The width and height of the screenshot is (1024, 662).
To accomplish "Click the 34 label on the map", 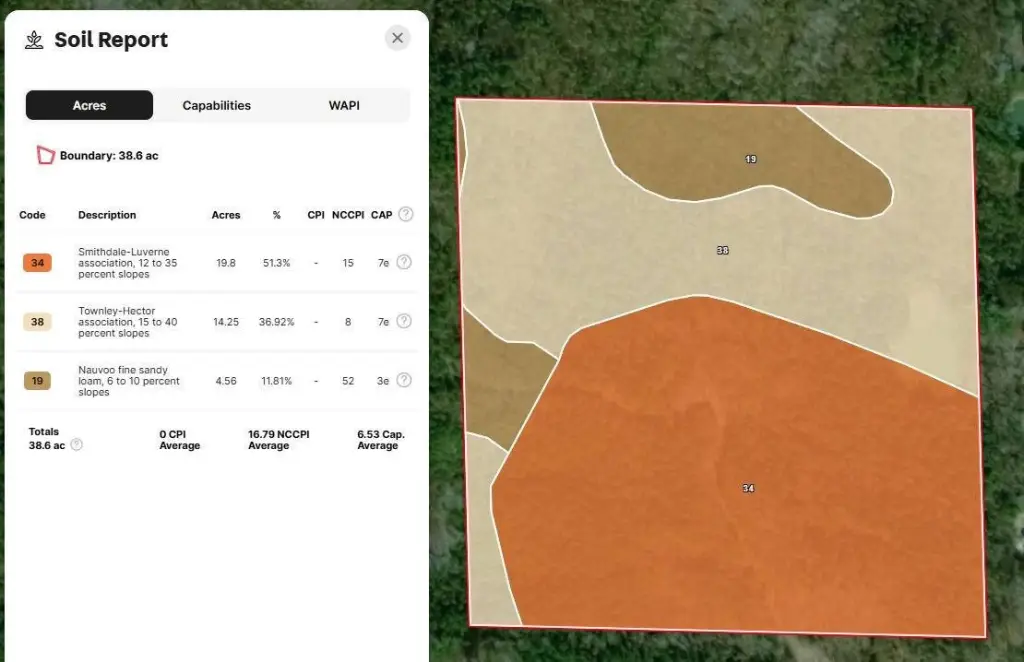I will 748,488.
